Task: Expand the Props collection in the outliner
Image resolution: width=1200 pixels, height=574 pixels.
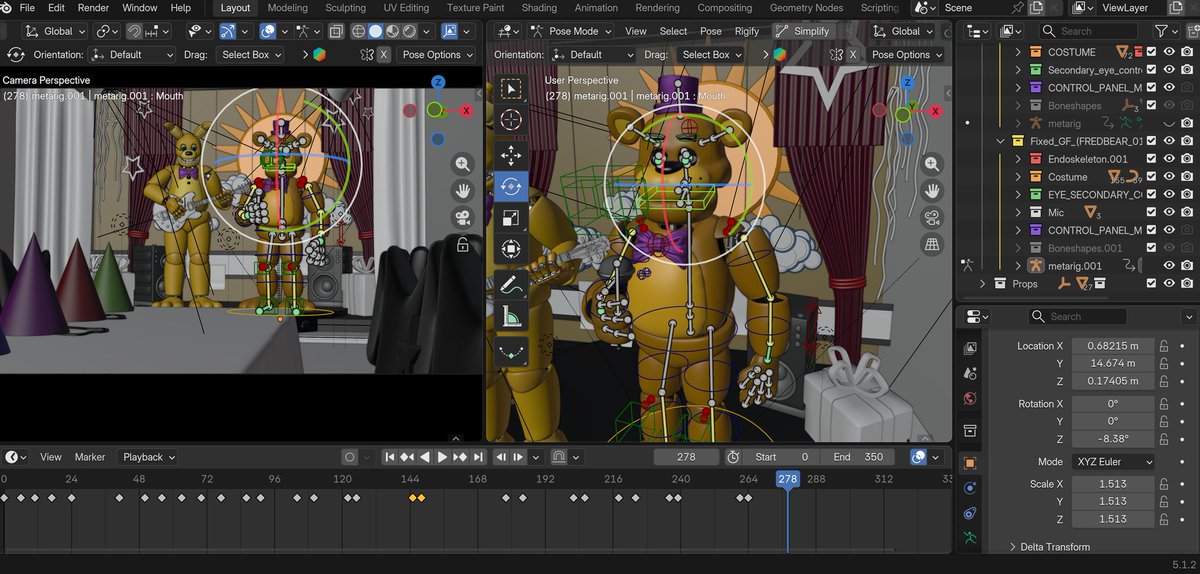Action: (982, 284)
